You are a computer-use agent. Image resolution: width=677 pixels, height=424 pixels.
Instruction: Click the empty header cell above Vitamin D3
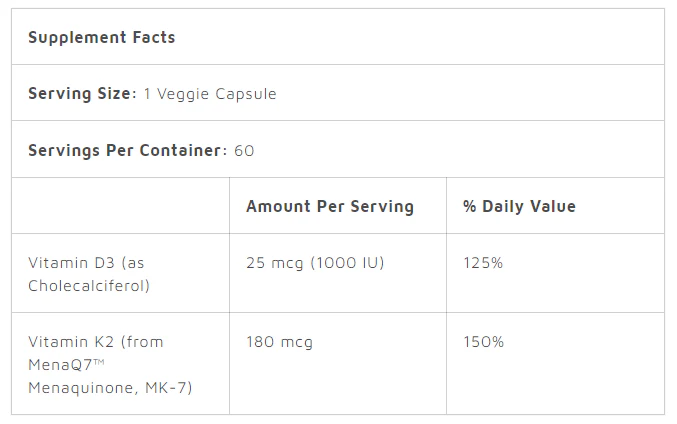(x=120, y=206)
